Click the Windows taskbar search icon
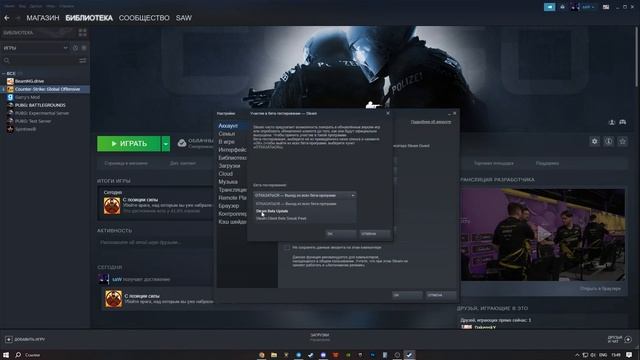Screen dimensions: 640x360 [x=18, y=355]
